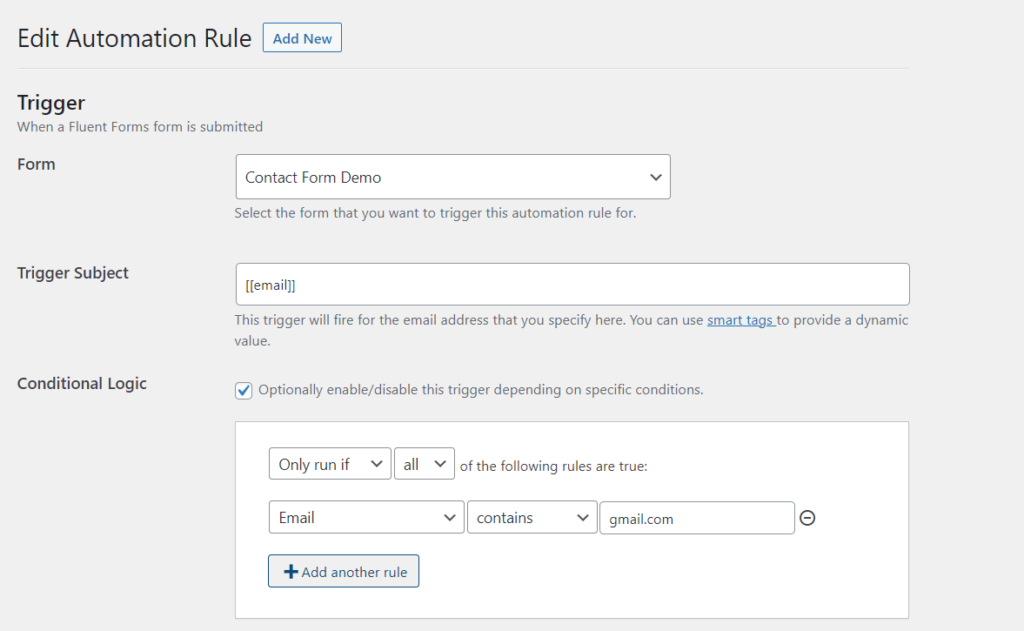Toggle the Conditional Logic enable checkbox

click(243, 389)
